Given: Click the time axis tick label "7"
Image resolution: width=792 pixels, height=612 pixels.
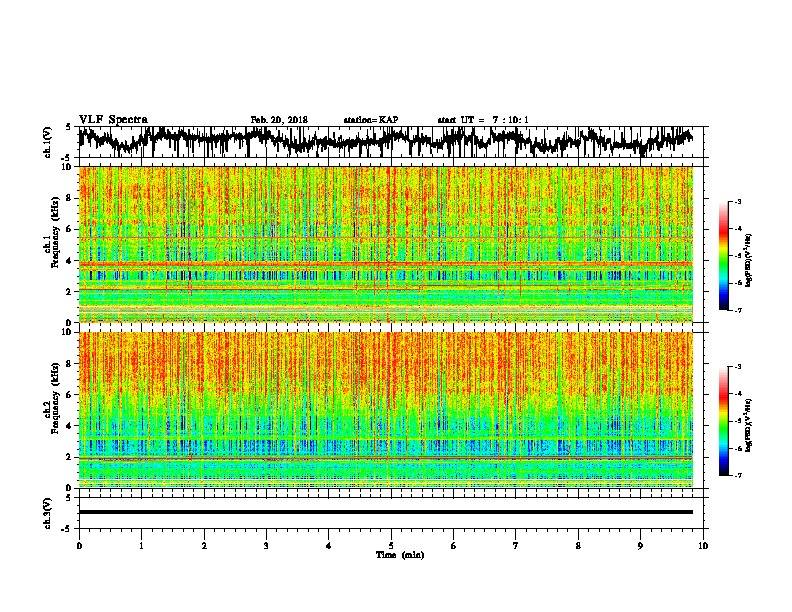Looking at the screenshot, I should point(516,546).
